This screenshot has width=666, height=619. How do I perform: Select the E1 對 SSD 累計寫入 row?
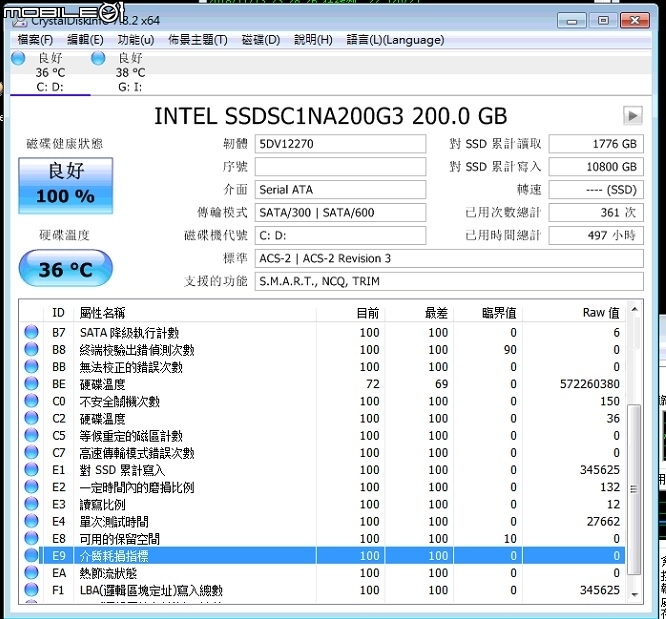(322, 470)
